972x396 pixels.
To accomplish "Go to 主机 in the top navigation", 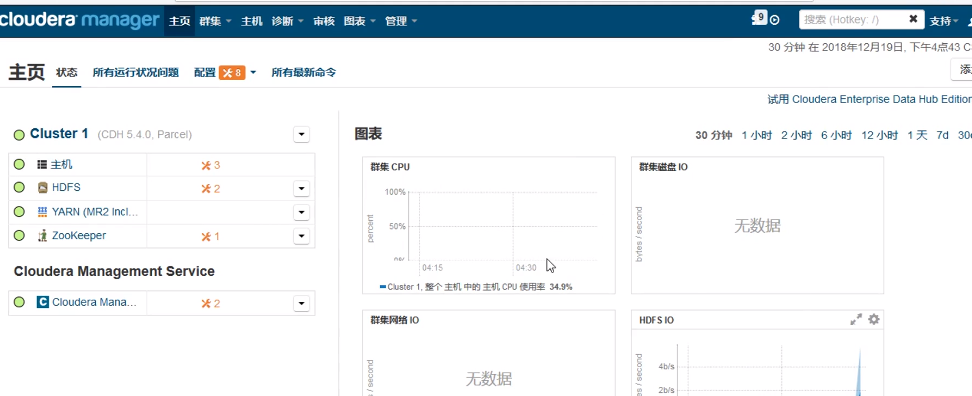I will click(x=252, y=21).
